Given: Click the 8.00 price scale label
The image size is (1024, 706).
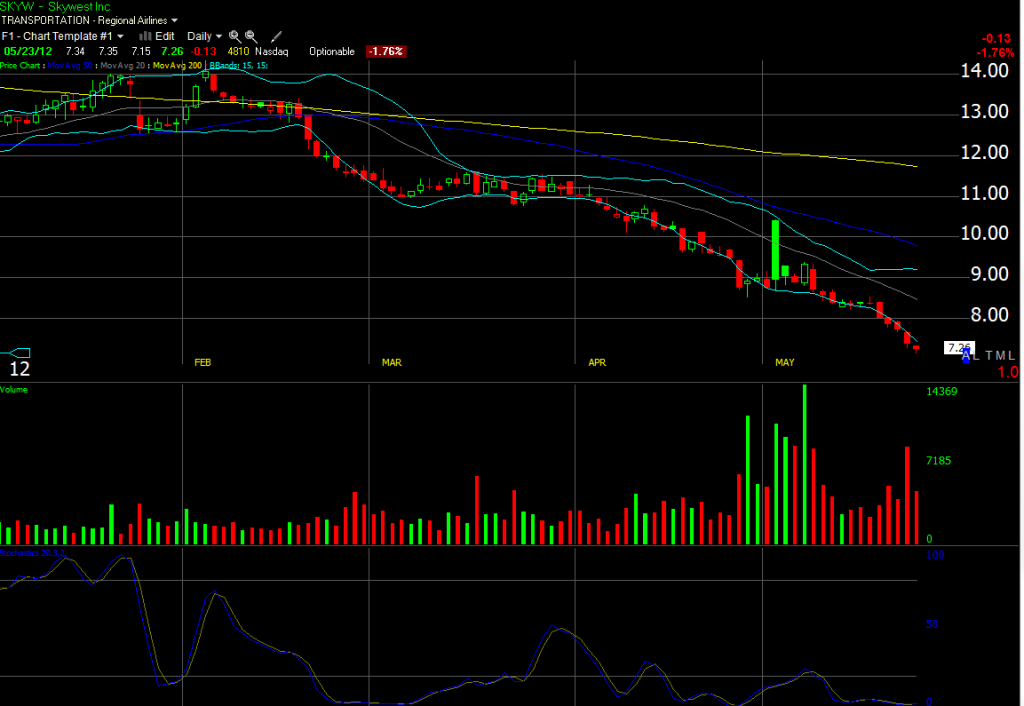Looking at the screenshot, I should [x=989, y=315].
